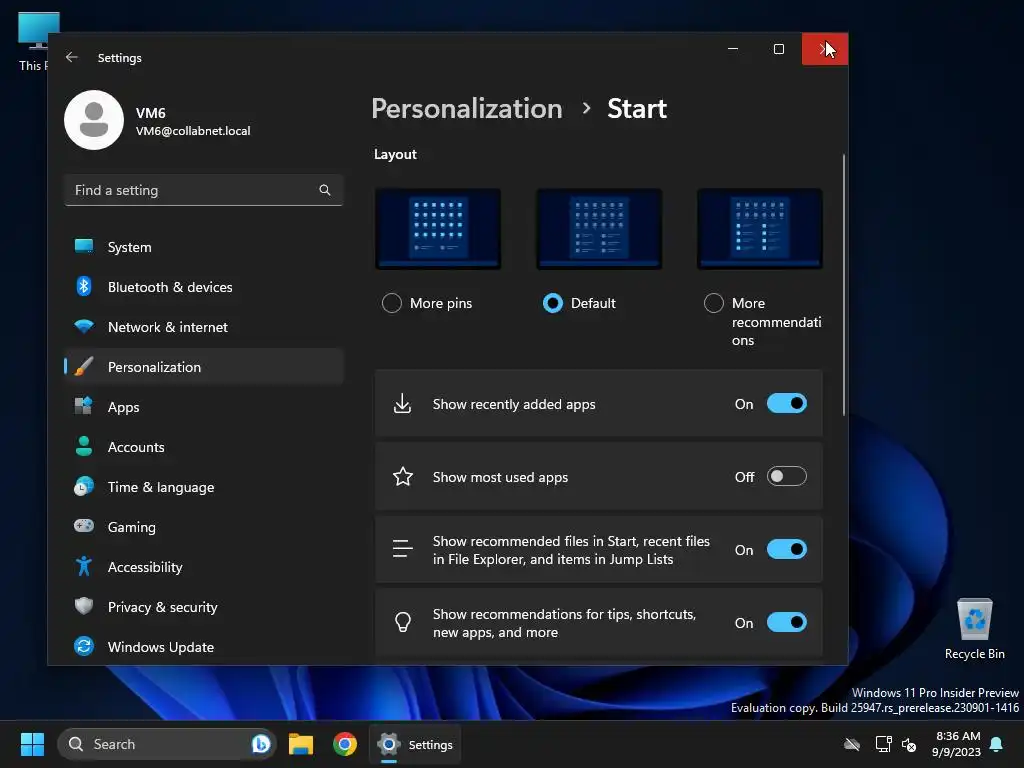1024x768 pixels.
Task: Click the download icon for recently added apps
Action: 402,404
